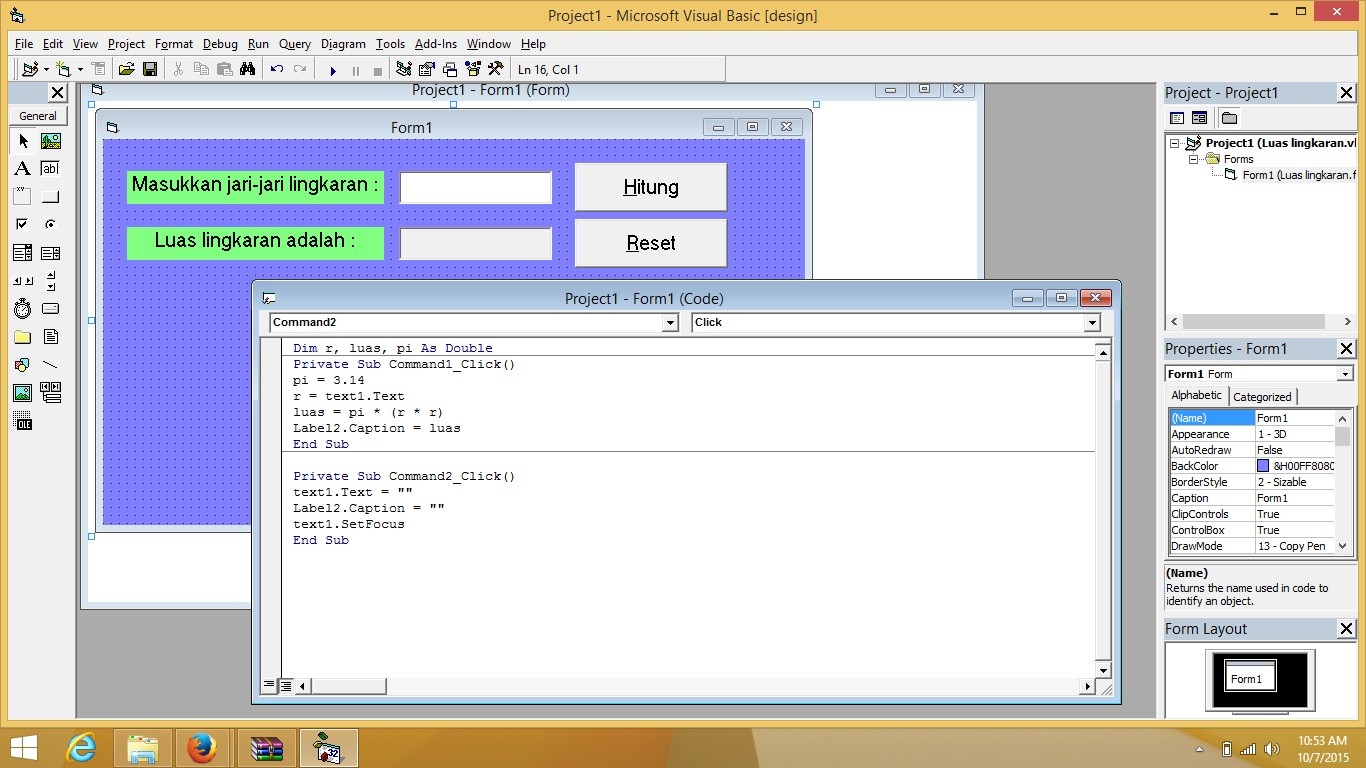1366x768 pixels.
Task: Collapse the Forms folder node
Action: [1193, 159]
